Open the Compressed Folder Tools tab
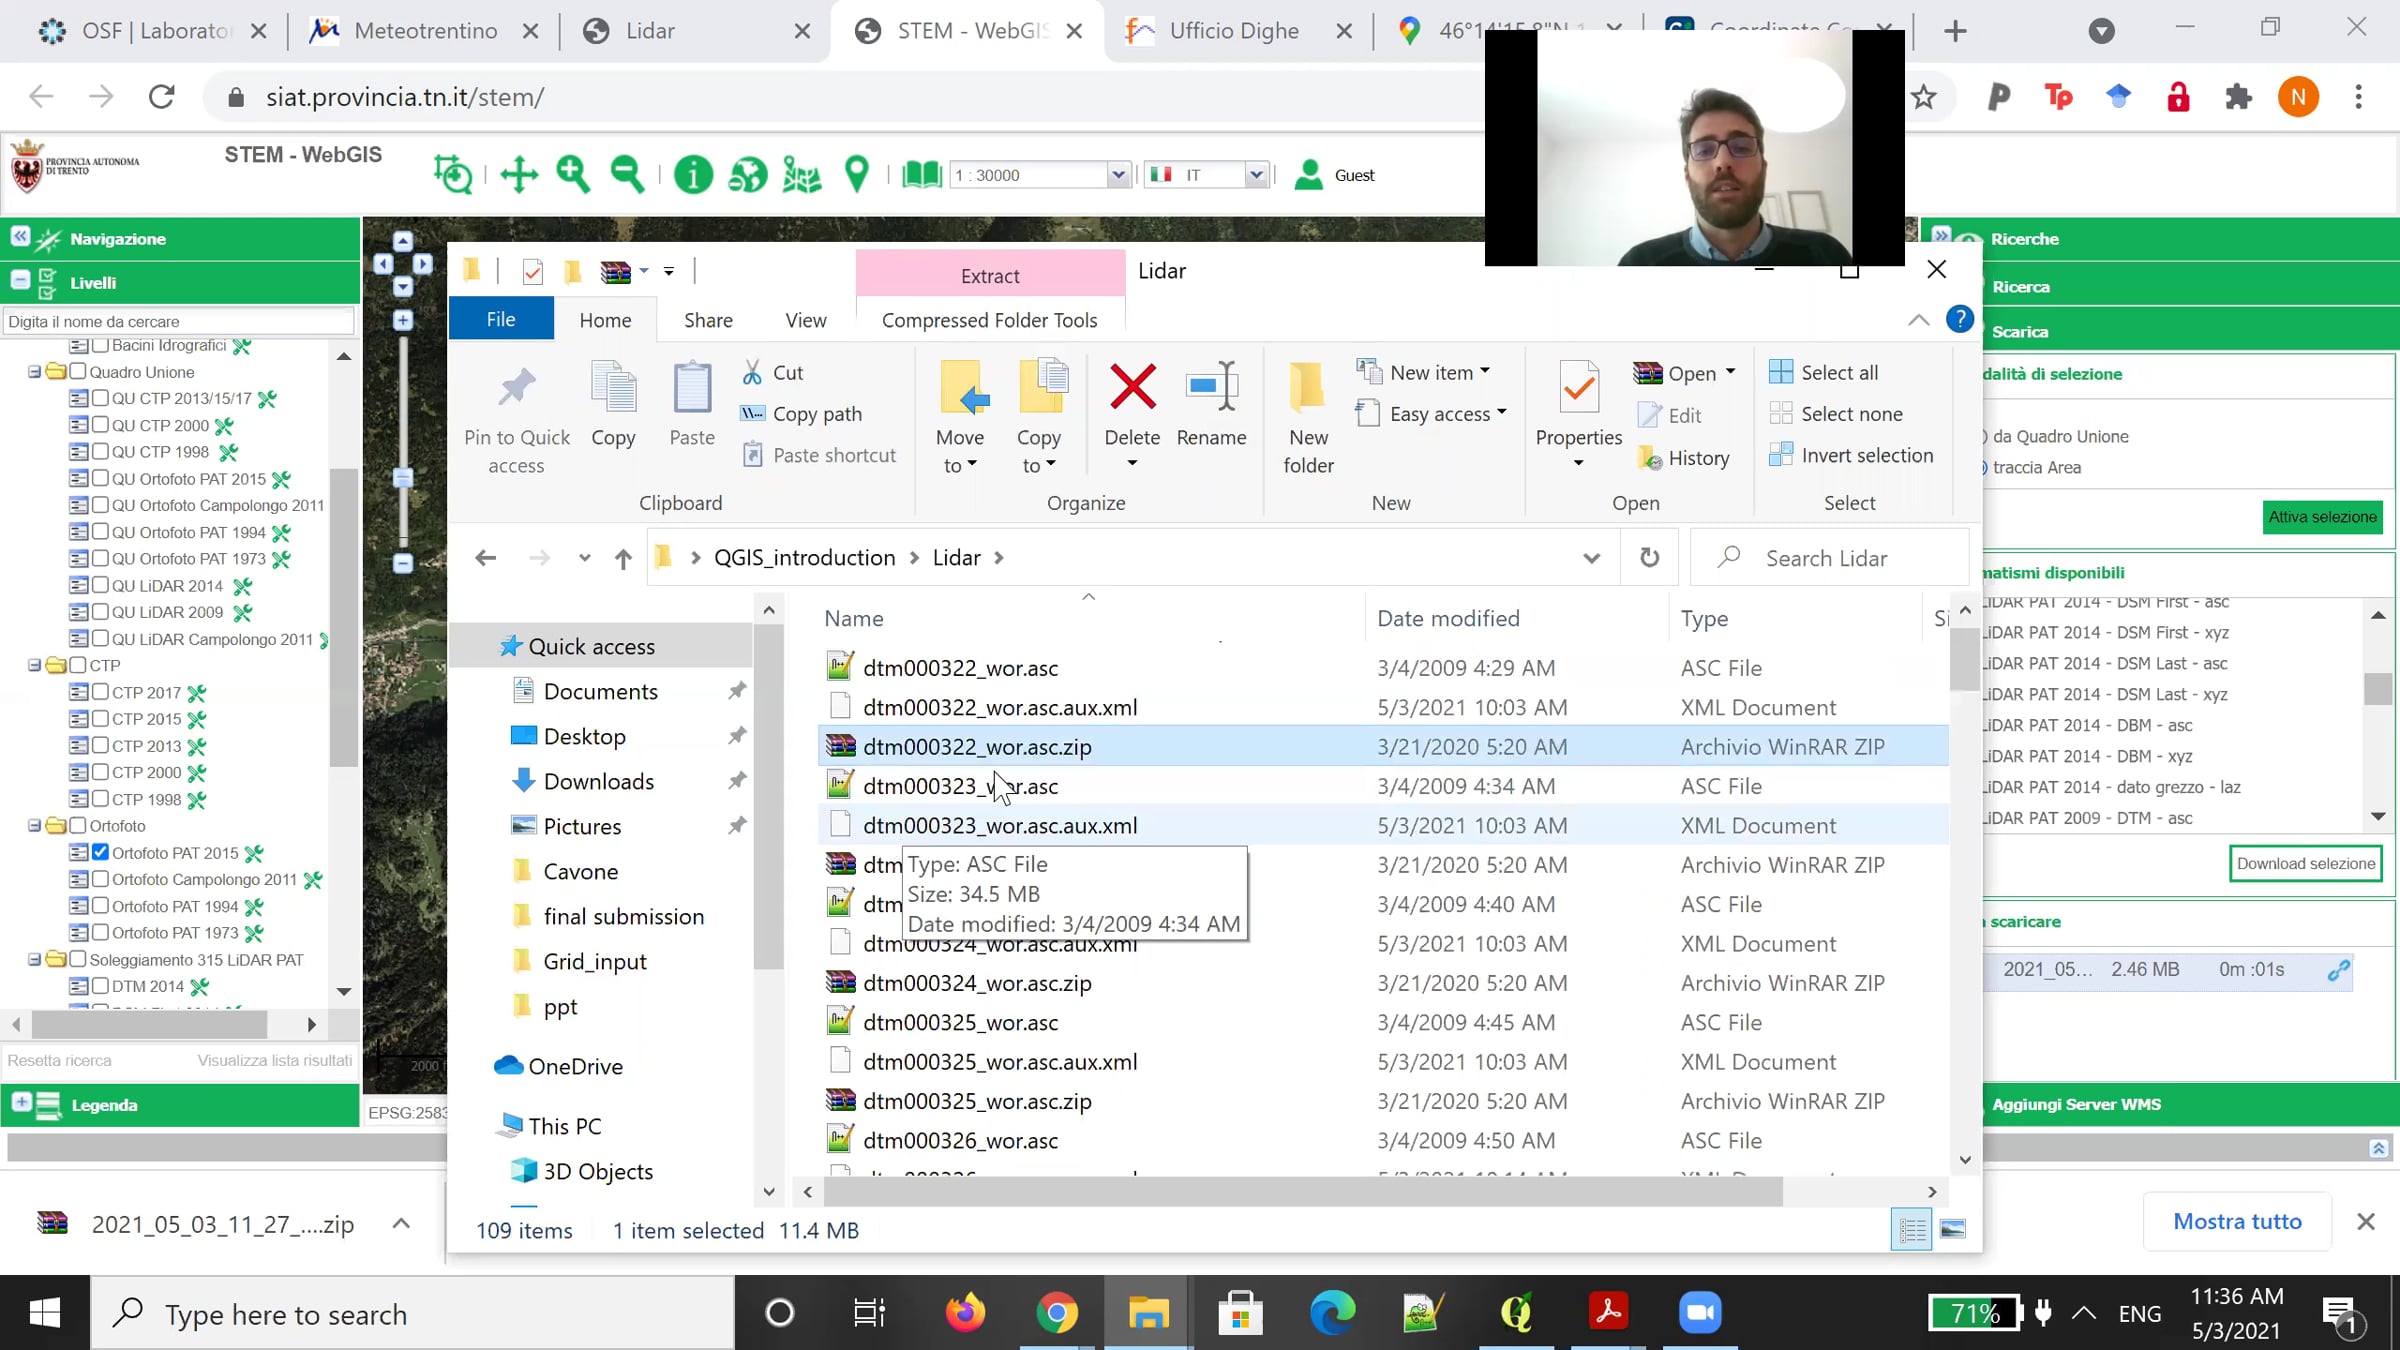Screen dimensions: 2400x1350 coord(990,320)
